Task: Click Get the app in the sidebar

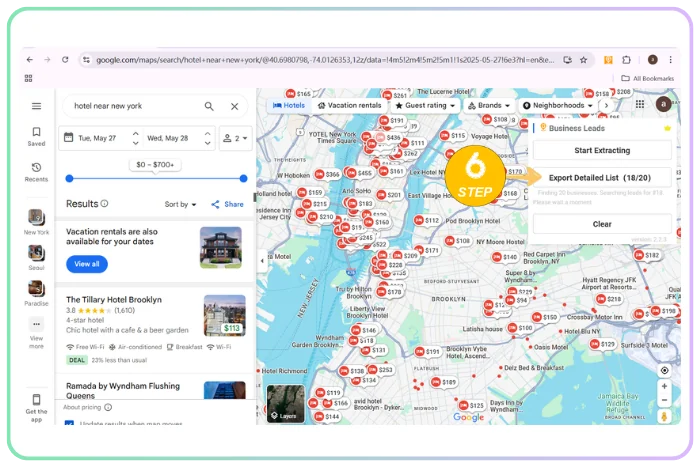Action: click(37, 408)
